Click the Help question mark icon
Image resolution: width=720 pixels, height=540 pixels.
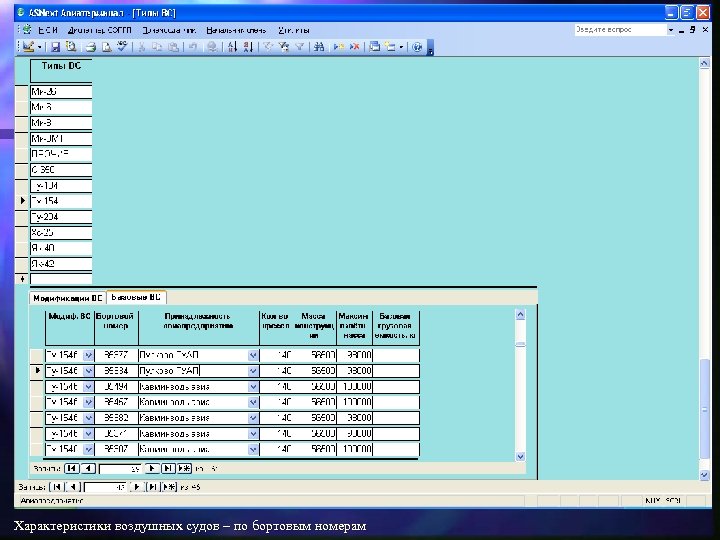[x=417, y=47]
